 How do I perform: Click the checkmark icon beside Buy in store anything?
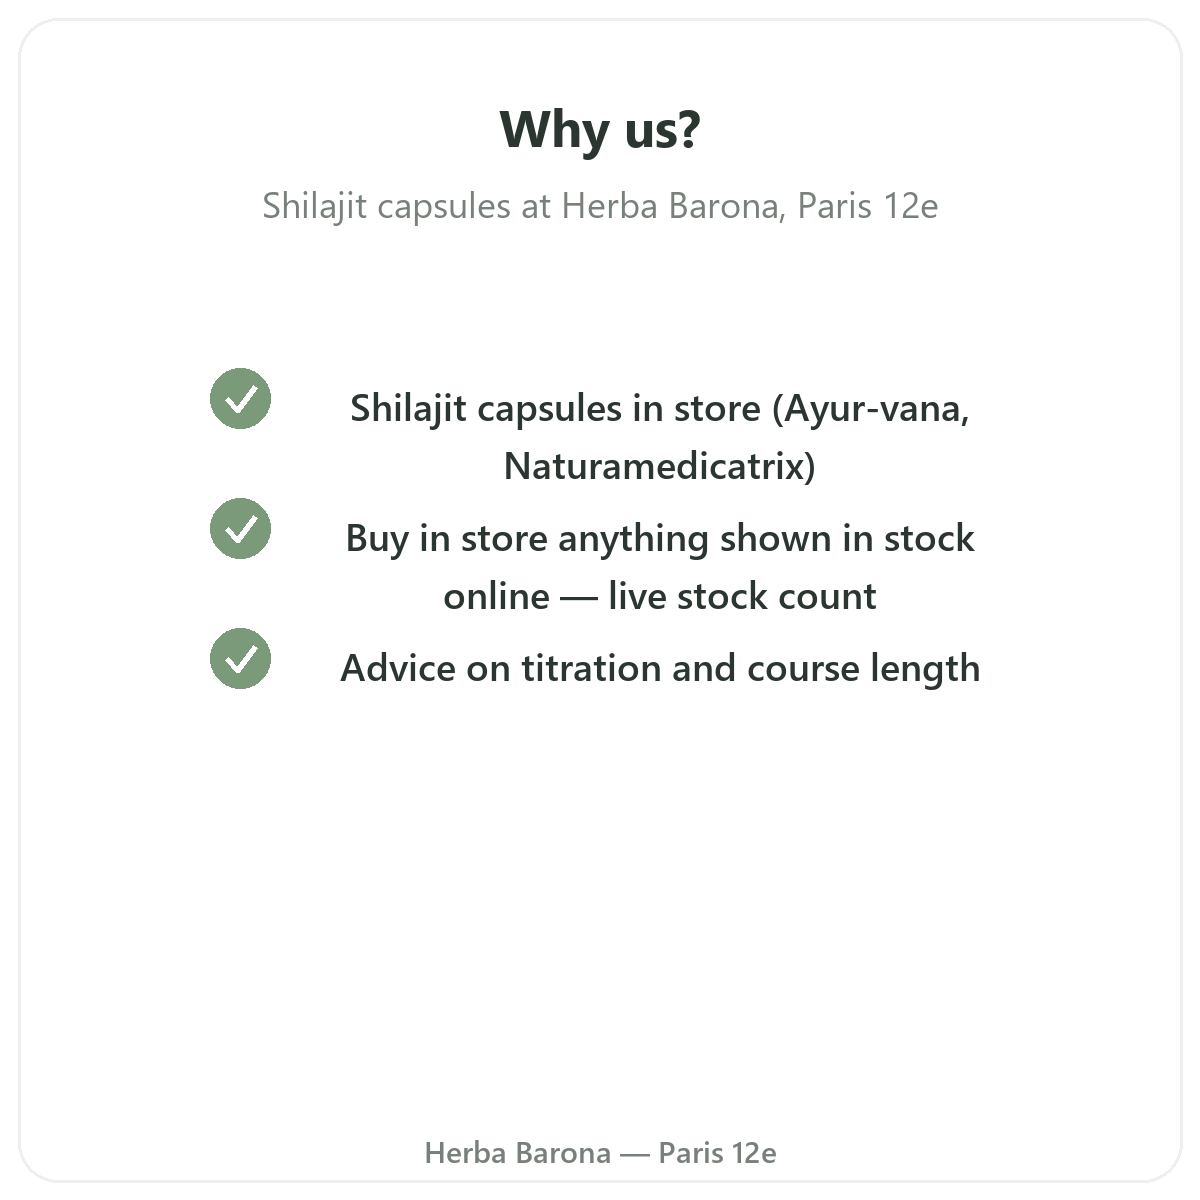[240, 529]
